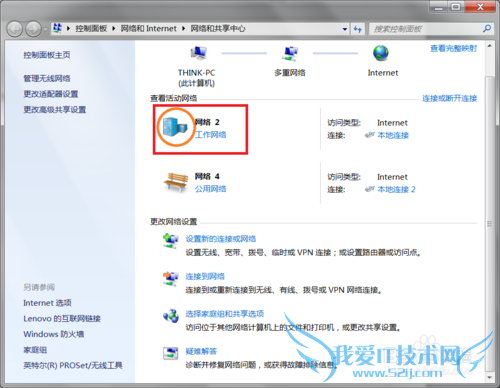Click 公用网络 link under 网络 4
Image resolution: width=500 pixels, height=388 pixels.
point(211,189)
